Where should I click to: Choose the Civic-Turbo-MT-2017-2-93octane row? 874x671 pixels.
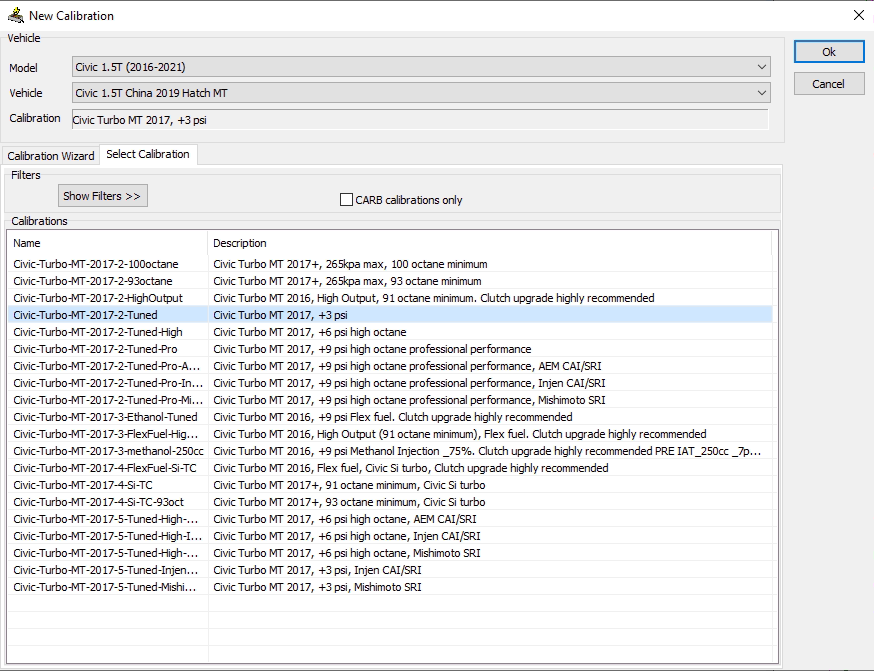pyautogui.click(x=93, y=281)
